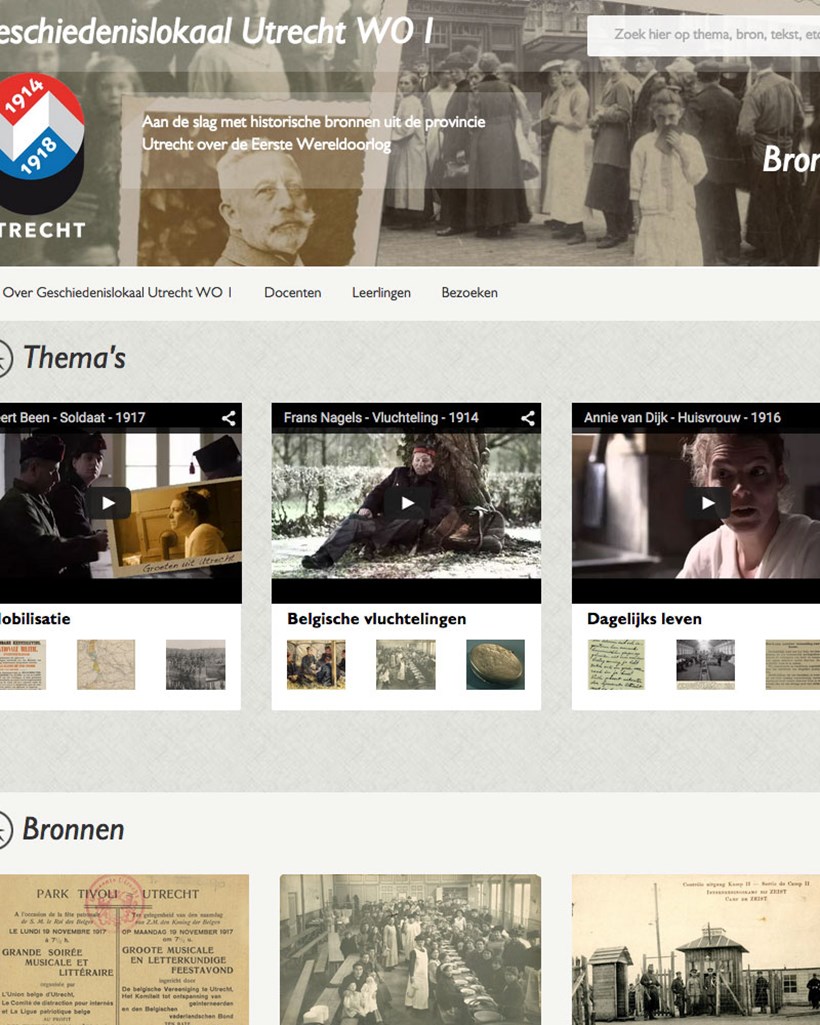Image resolution: width=820 pixels, height=1025 pixels.
Task: Open the Bronnen section heading
Action: 73,830
